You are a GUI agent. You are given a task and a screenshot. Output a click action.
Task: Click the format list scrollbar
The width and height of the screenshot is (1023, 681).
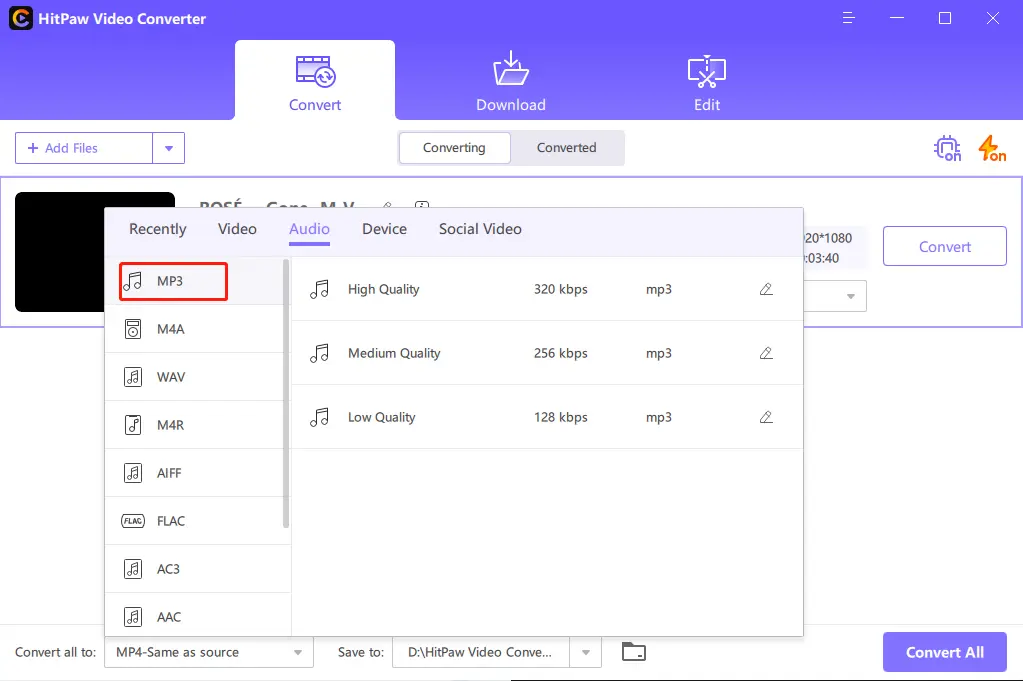[x=286, y=393]
